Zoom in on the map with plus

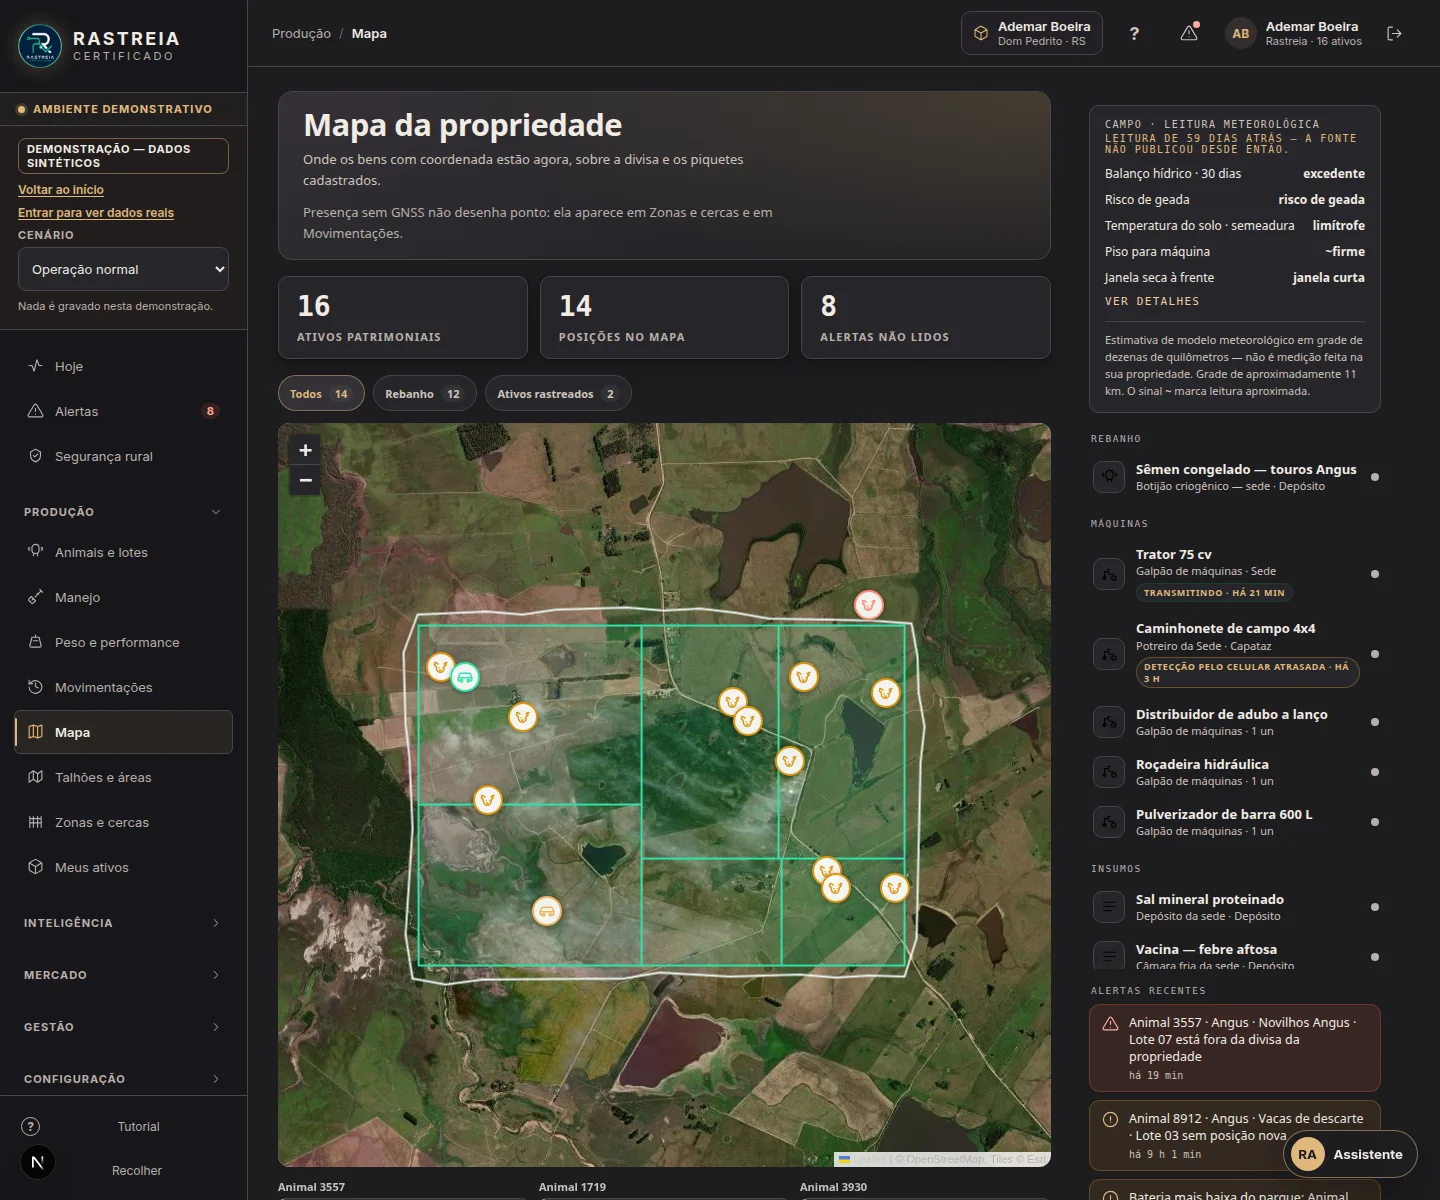point(306,450)
